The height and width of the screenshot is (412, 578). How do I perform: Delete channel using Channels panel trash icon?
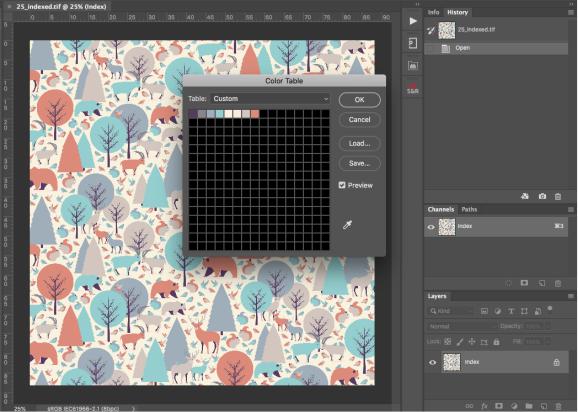558,283
